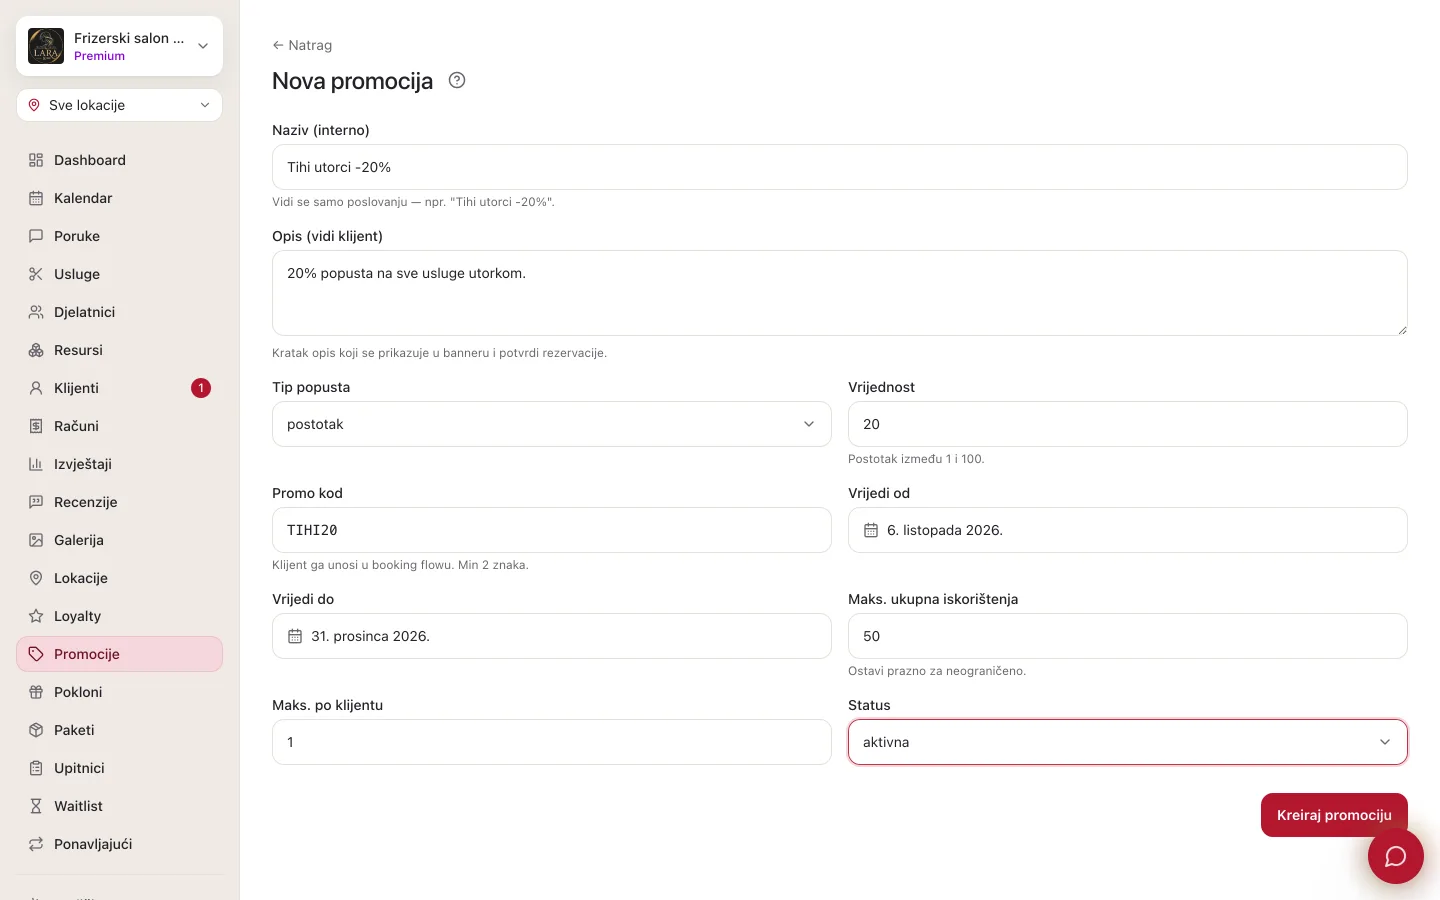
Task: Click the Kalendar calendar icon
Action: pos(36,198)
